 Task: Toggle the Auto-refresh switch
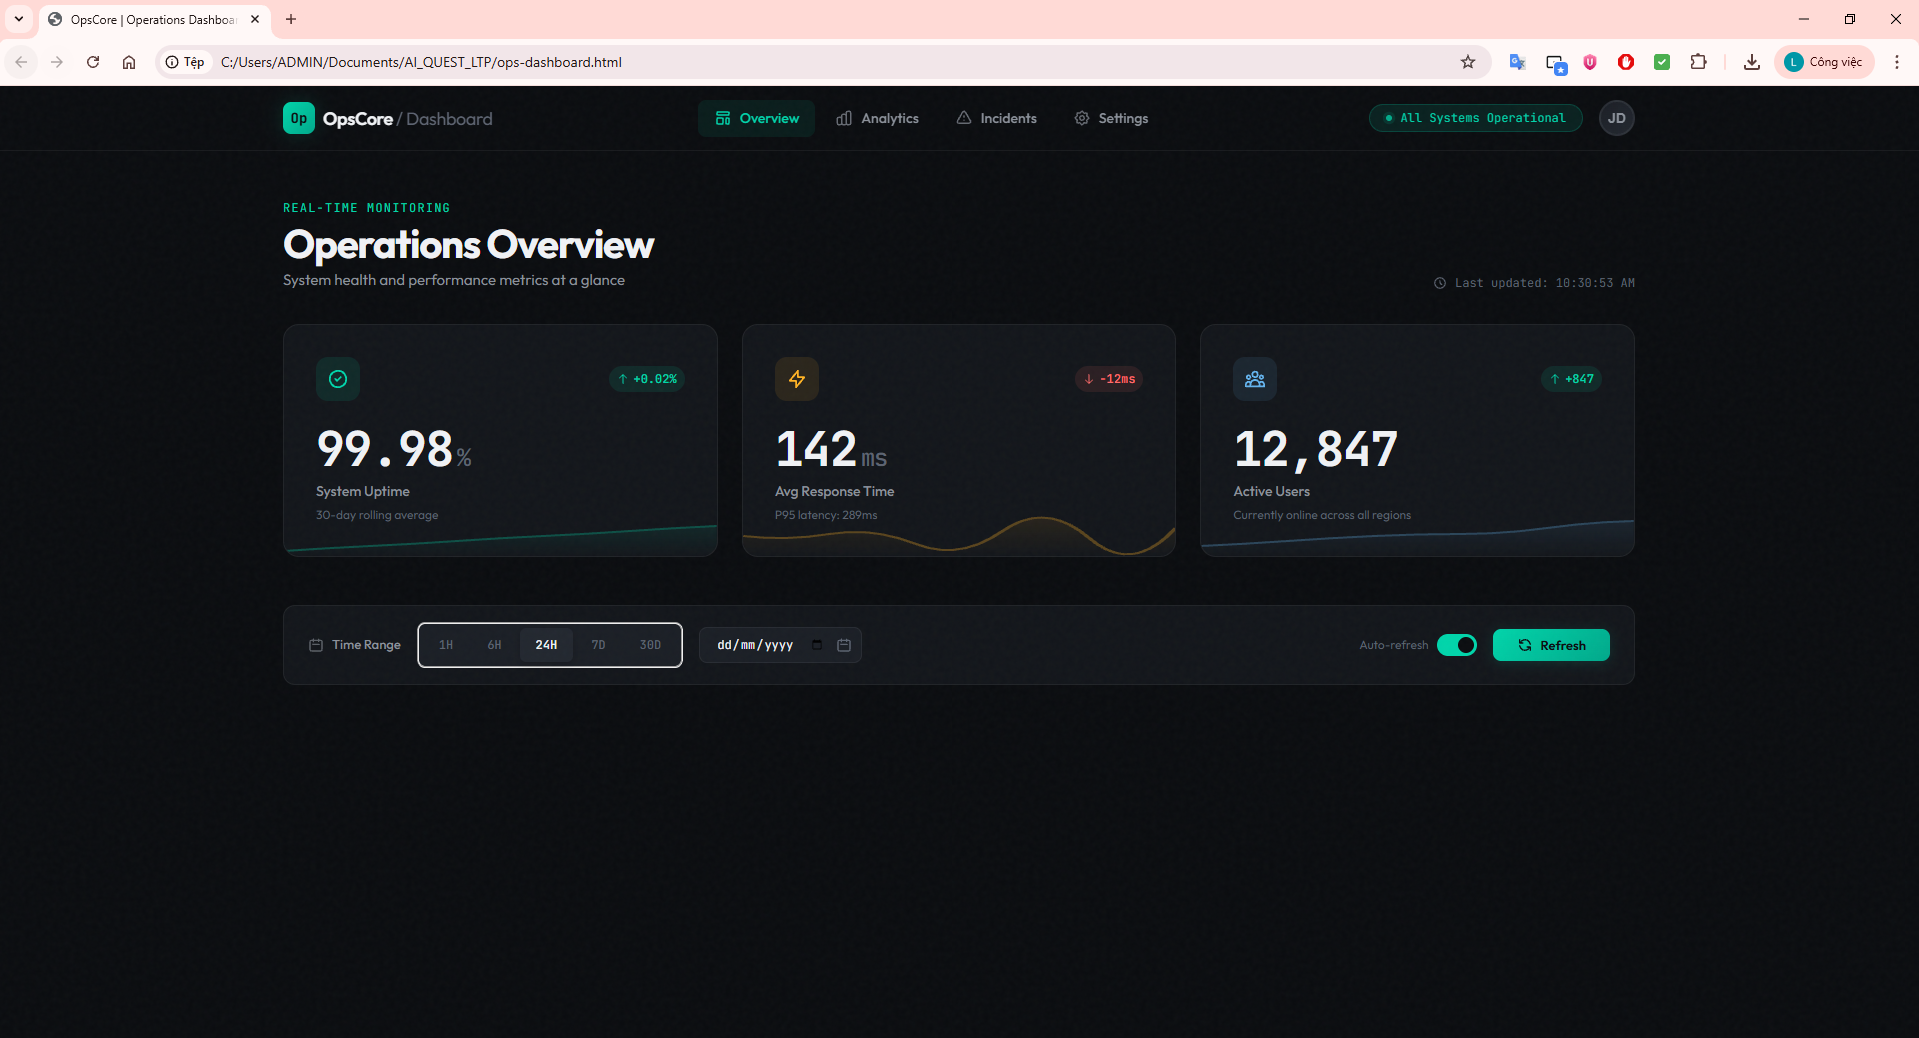[x=1456, y=645]
